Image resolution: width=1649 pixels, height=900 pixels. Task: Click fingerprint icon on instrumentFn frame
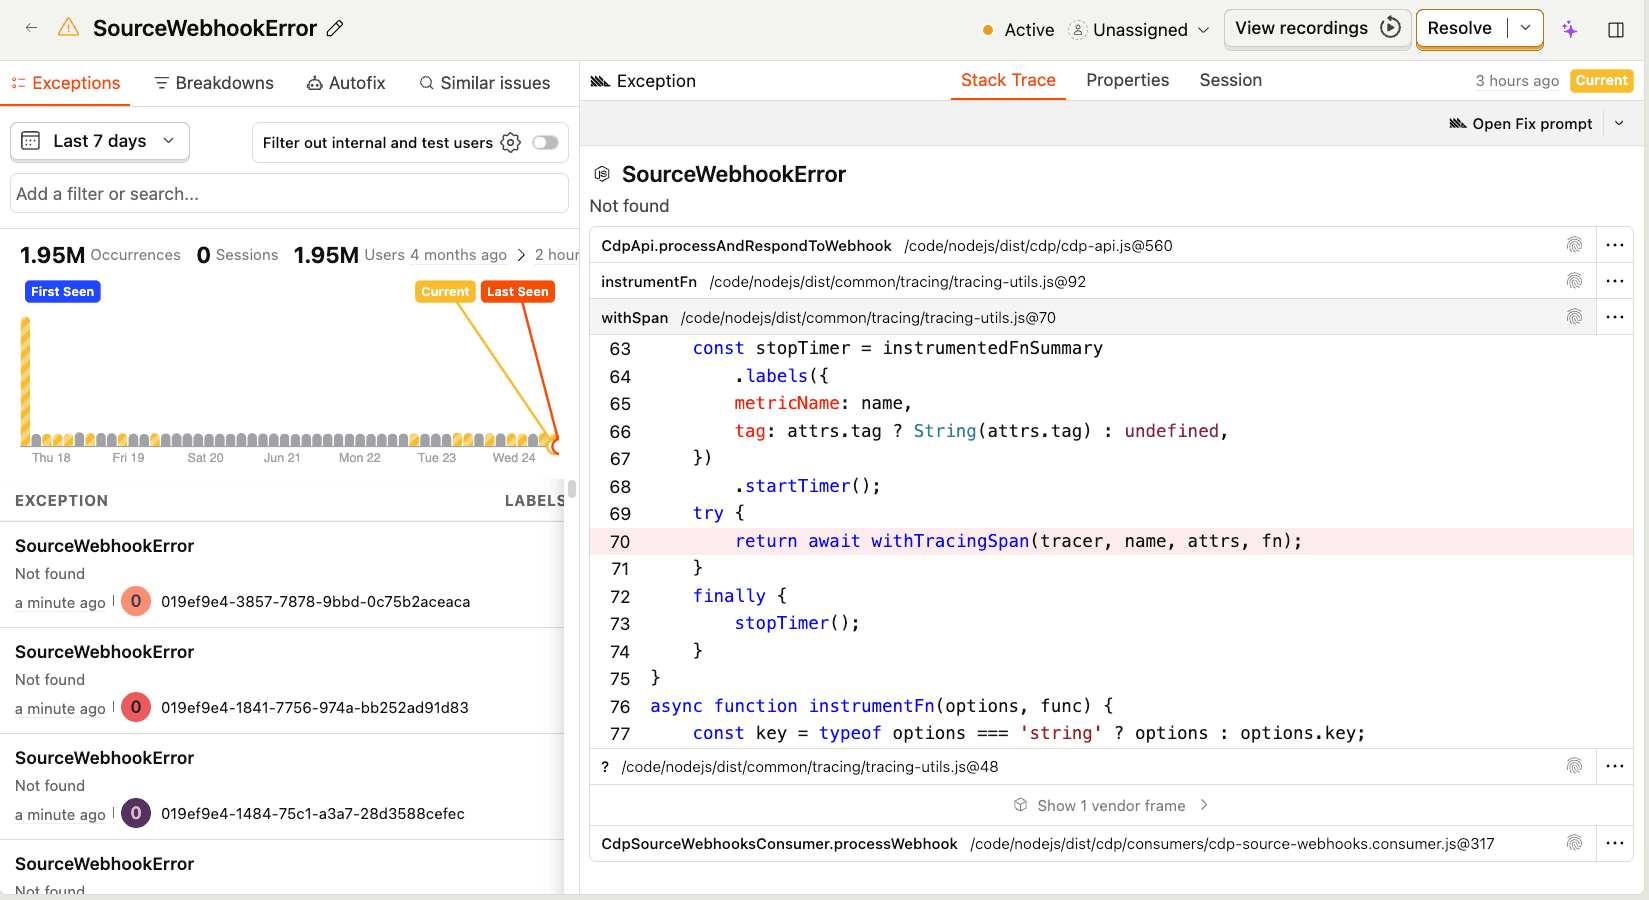(x=1575, y=281)
